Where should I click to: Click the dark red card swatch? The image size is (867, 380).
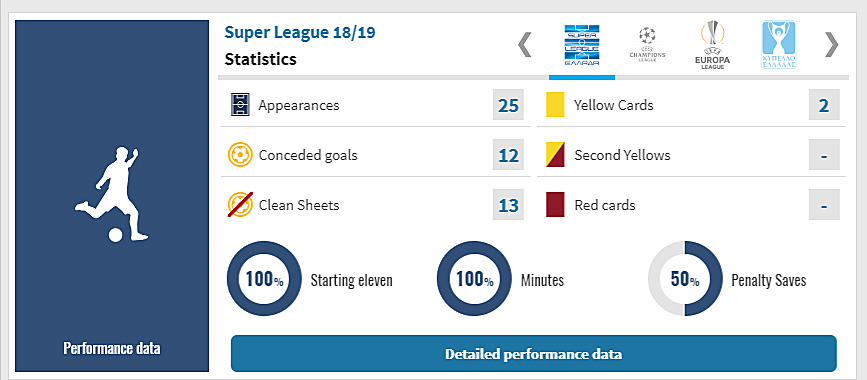coord(555,205)
